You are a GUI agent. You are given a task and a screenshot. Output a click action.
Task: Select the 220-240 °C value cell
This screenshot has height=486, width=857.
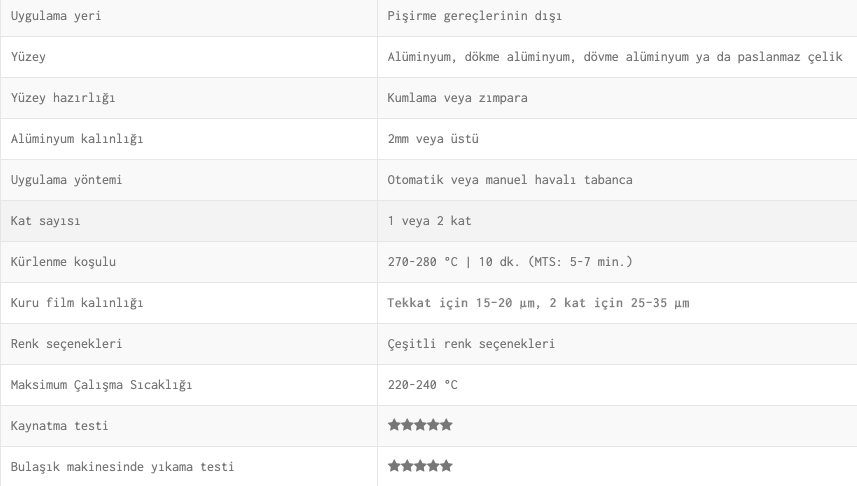click(x=617, y=385)
